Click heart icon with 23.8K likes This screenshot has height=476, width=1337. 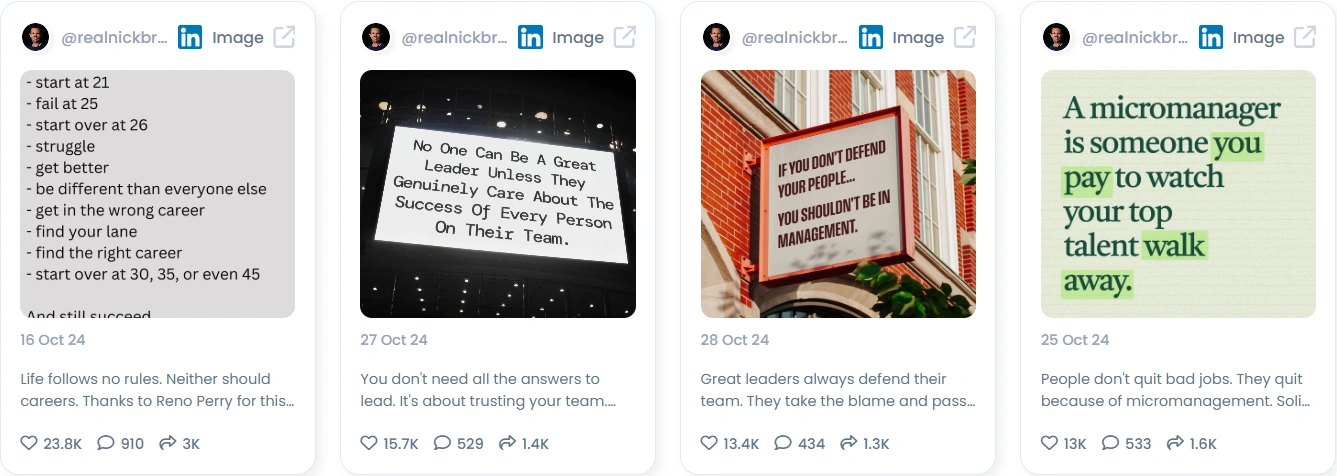click(29, 443)
